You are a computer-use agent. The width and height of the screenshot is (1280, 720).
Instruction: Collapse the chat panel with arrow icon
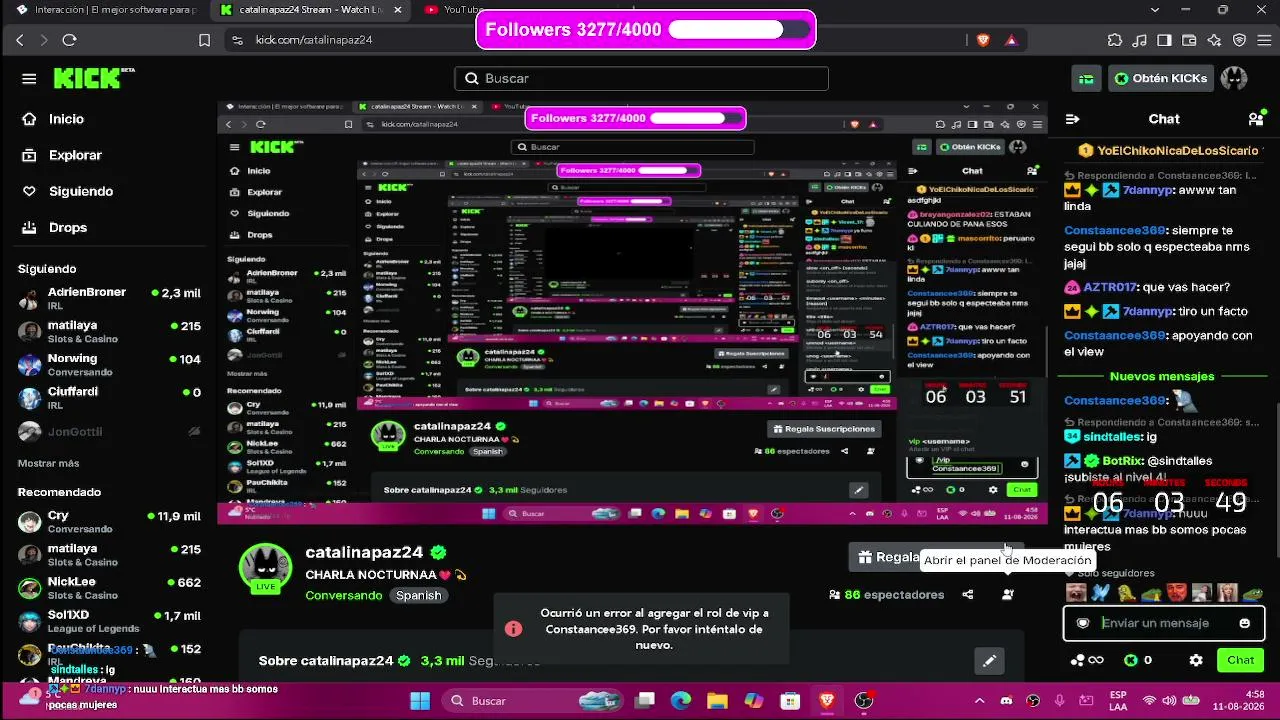pyautogui.click(x=1073, y=119)
